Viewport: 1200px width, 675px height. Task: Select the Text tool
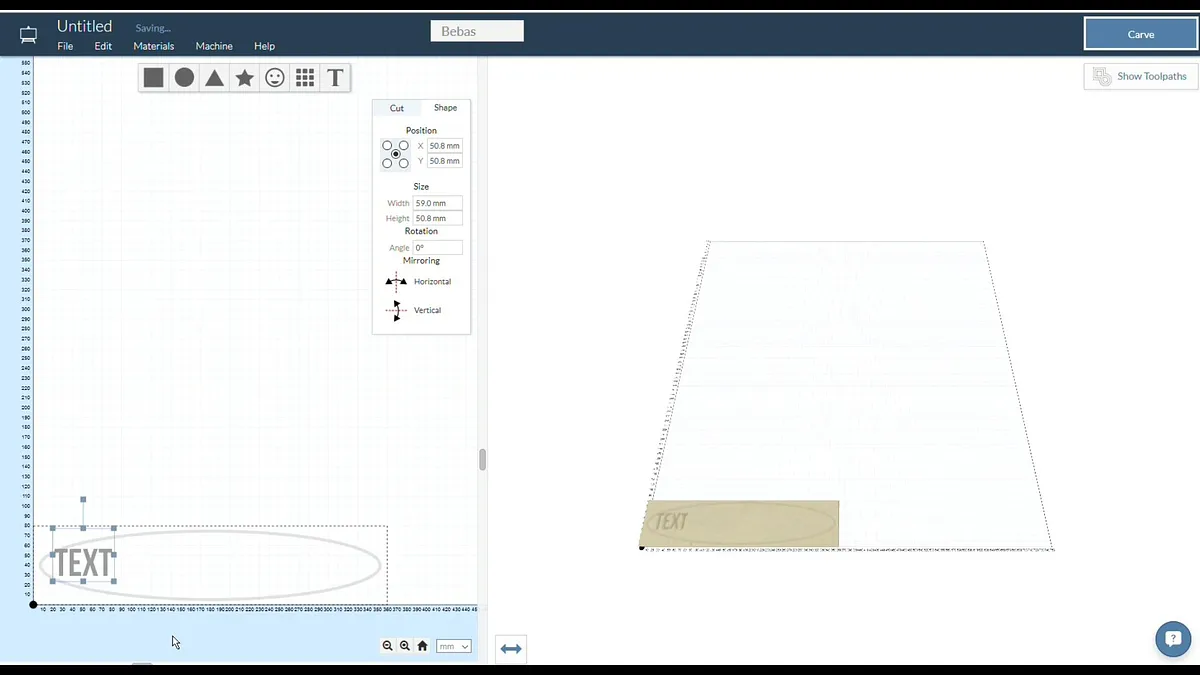pyautogui.click(x=335, y=78)
